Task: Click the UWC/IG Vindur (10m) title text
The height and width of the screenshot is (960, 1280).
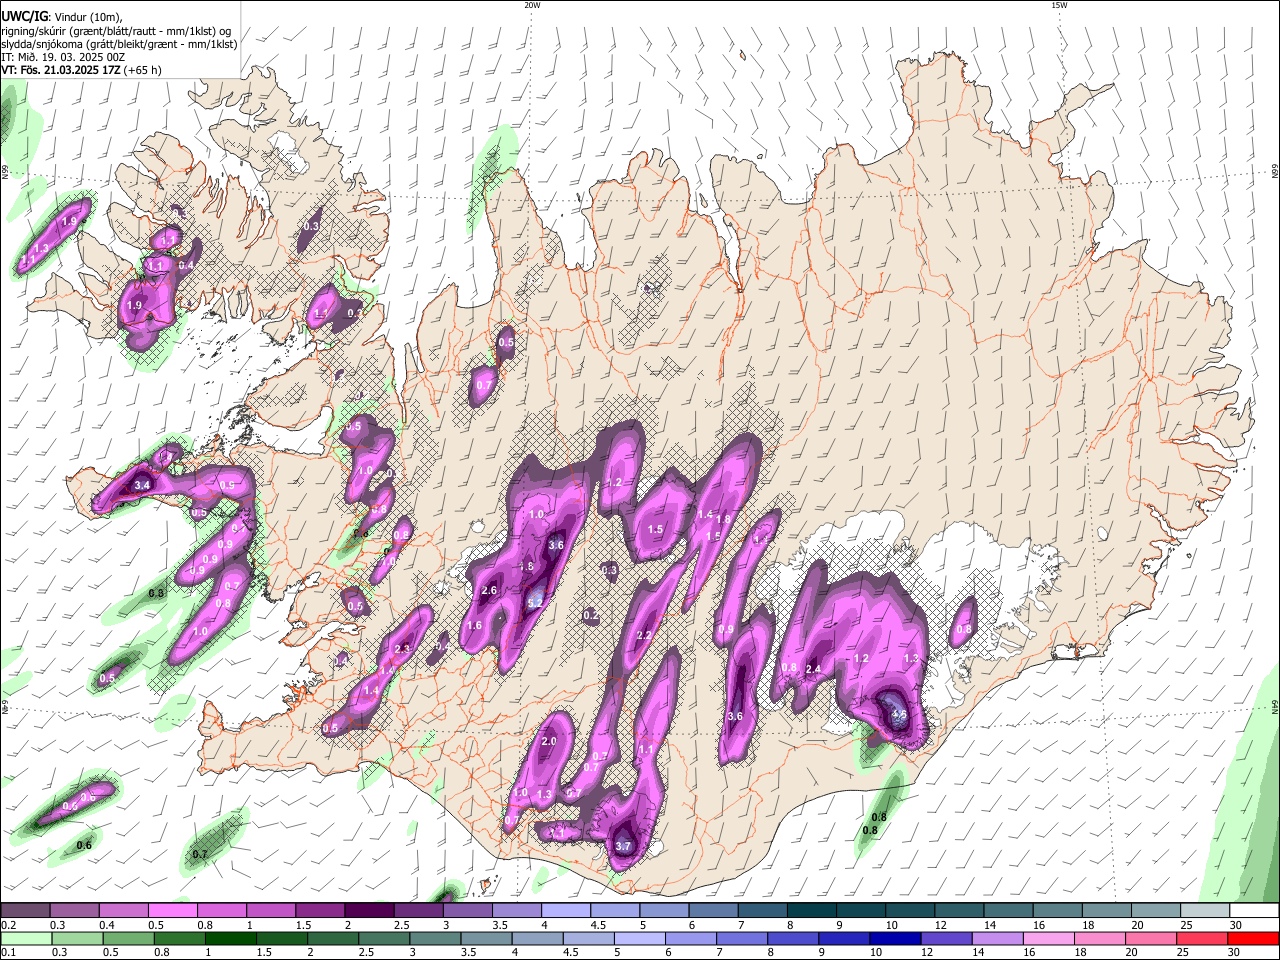Action: (x=62, y=16)
